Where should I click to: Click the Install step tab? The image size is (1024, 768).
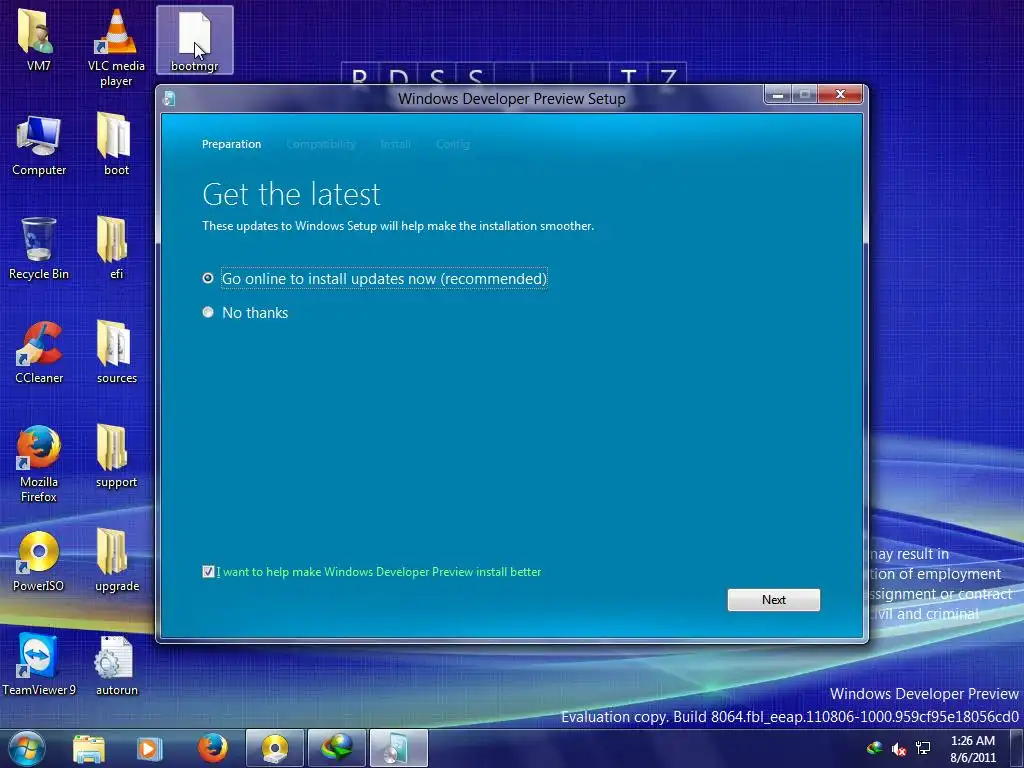pyautogui.click(x=396, y=144)
